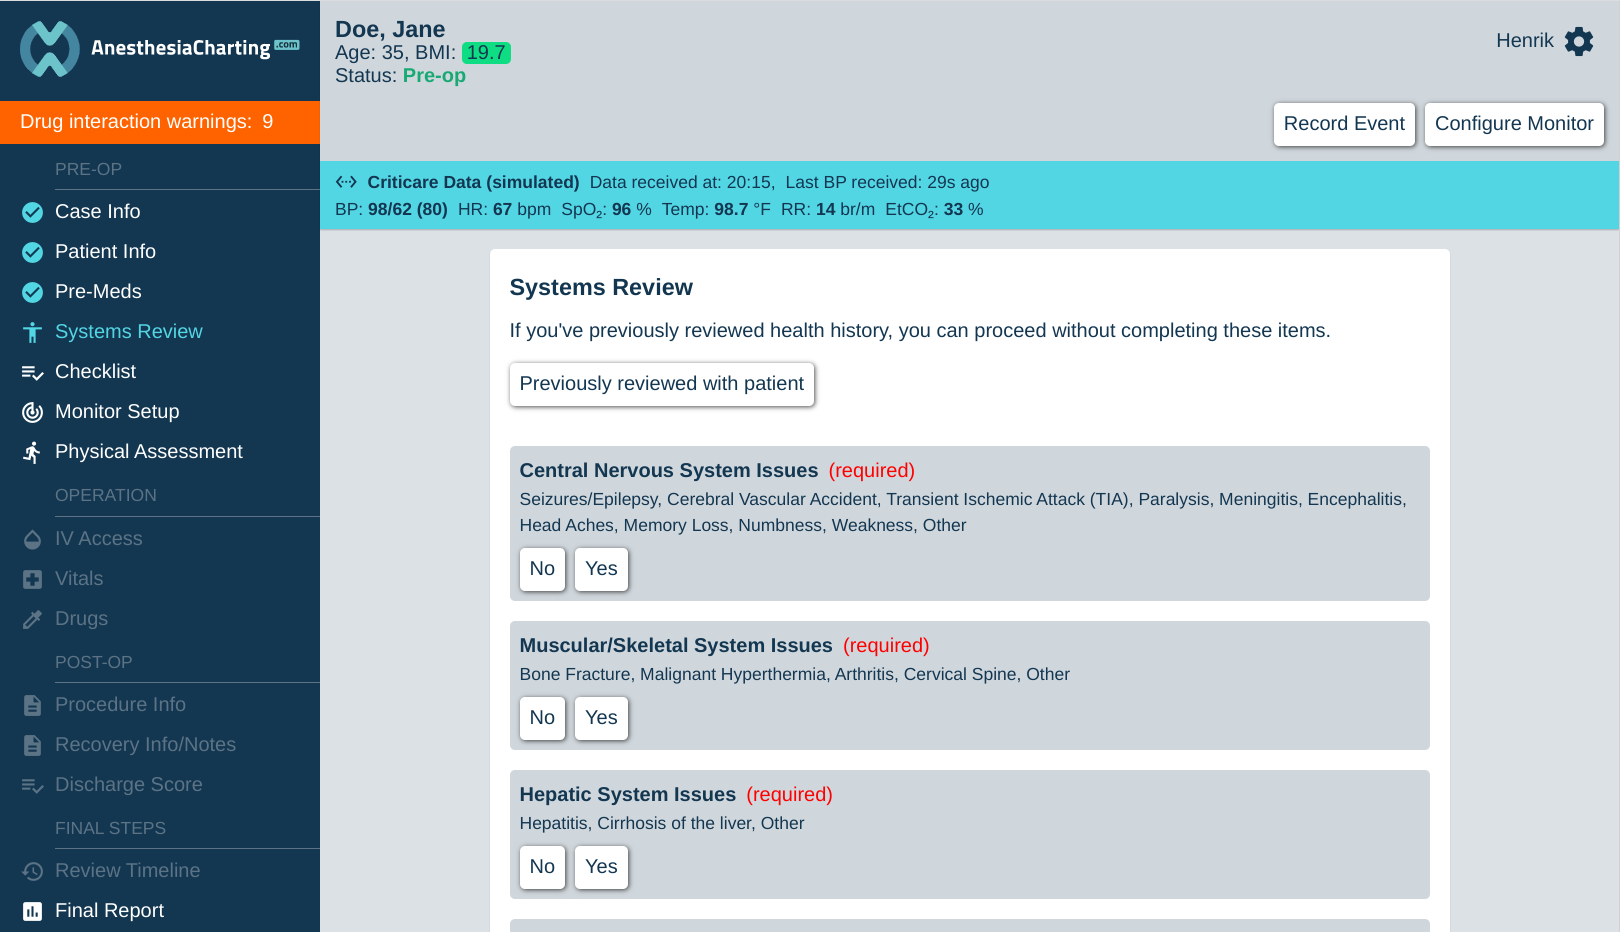Click the Final Report chart icon
The height and width of the screenshot is (932, 1620).
pyautogui.click(x=33, y=911)
